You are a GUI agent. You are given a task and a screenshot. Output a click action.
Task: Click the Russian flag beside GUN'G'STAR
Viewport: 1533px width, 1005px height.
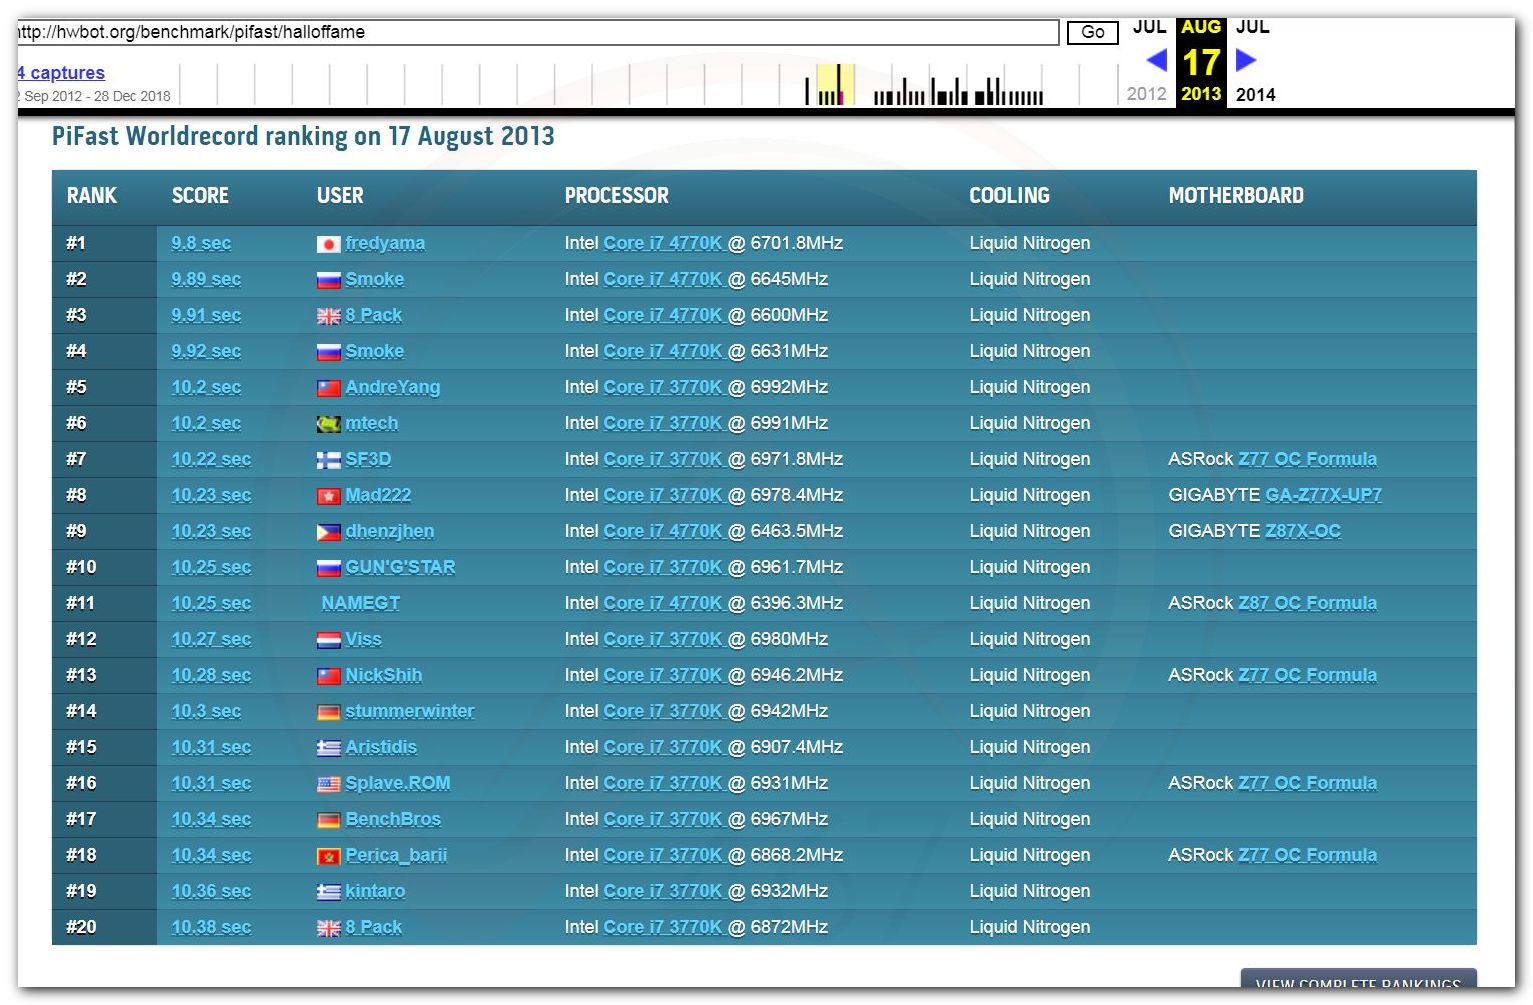(x=328, y=568)
